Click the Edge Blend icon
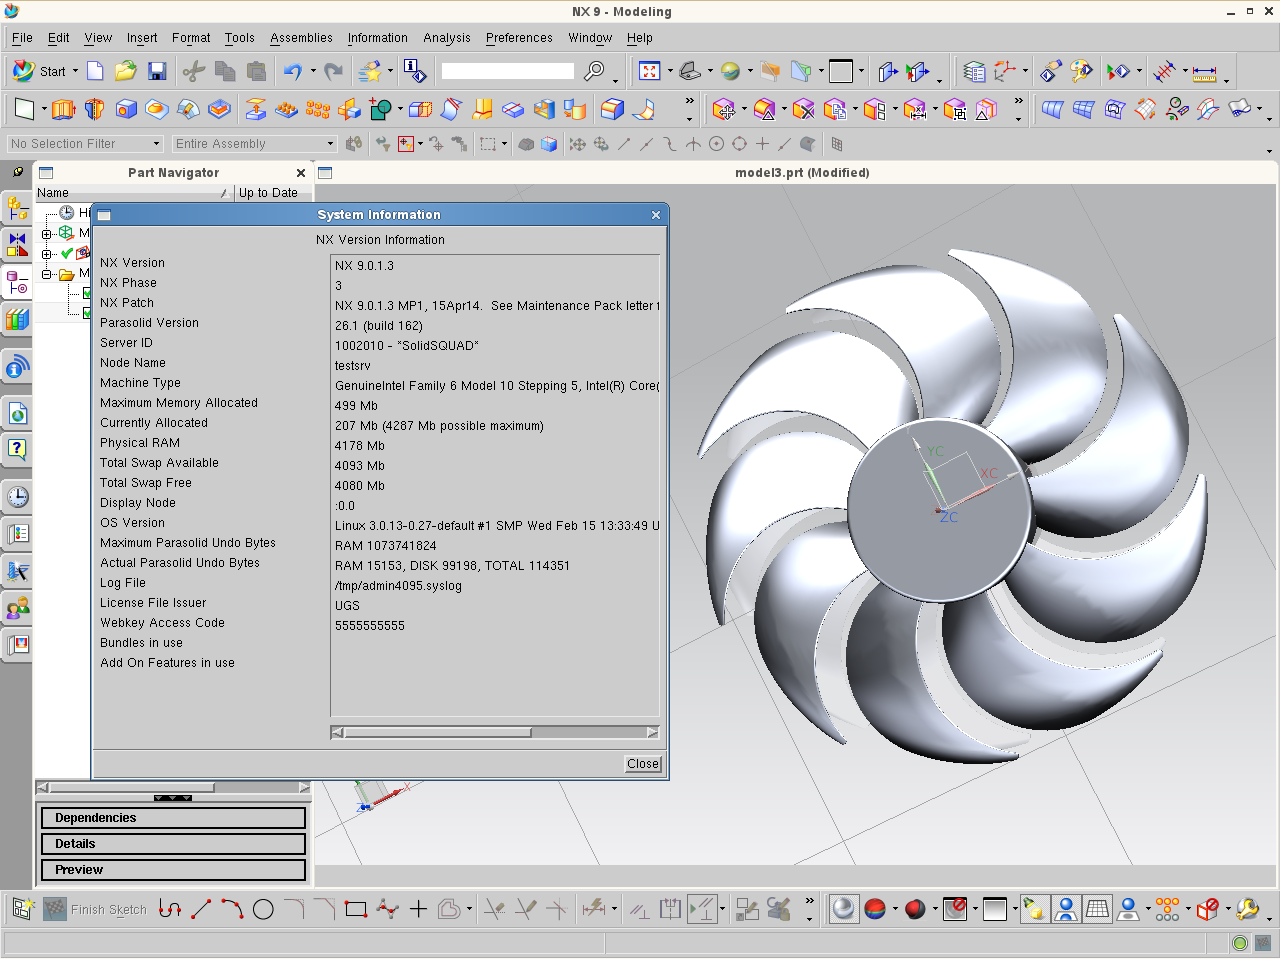The image size is (1280, 959). (x=612, y=109)
